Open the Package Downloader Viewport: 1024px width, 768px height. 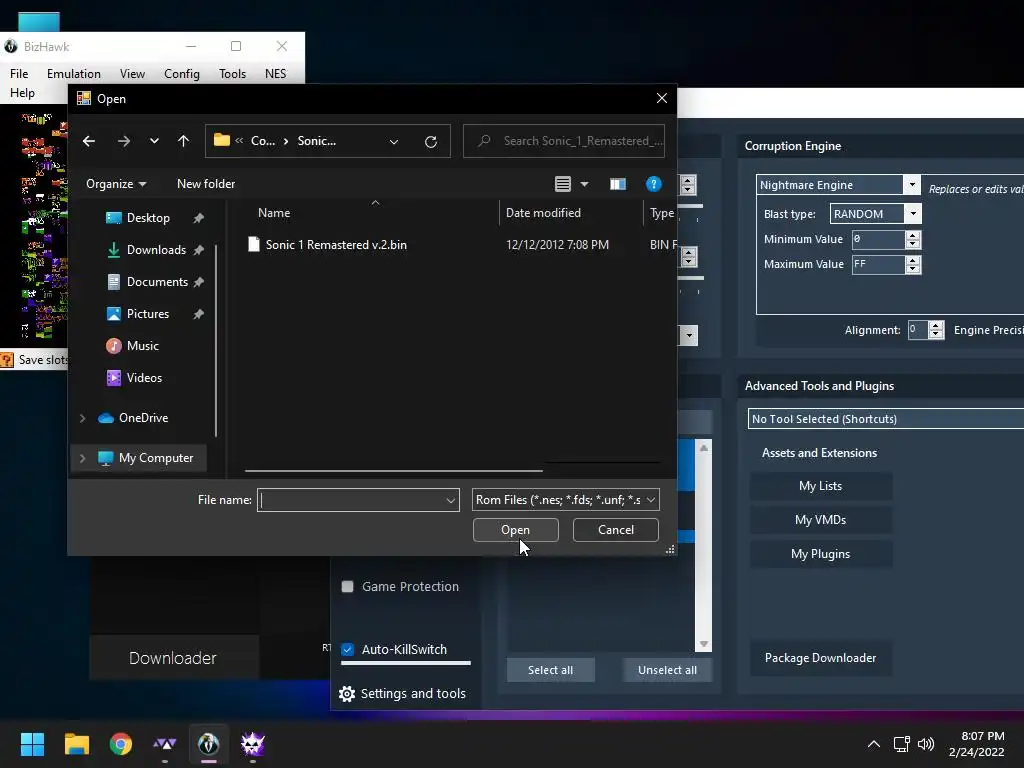[820, 658]
